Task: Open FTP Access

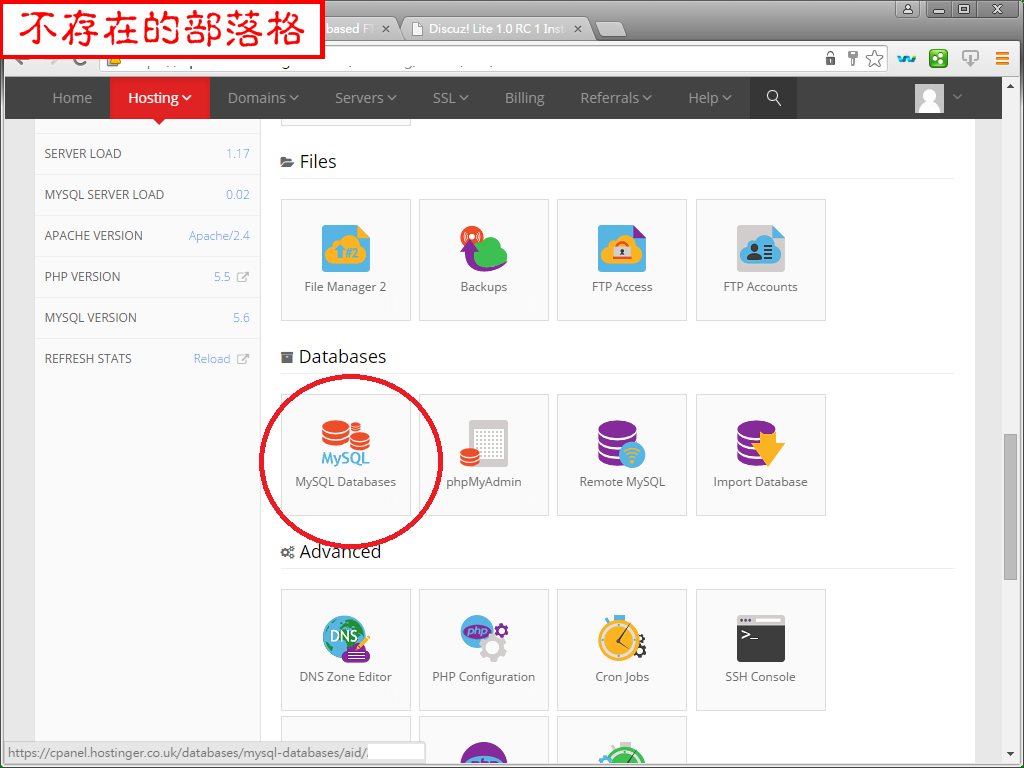Action: (x=622, y=260)
